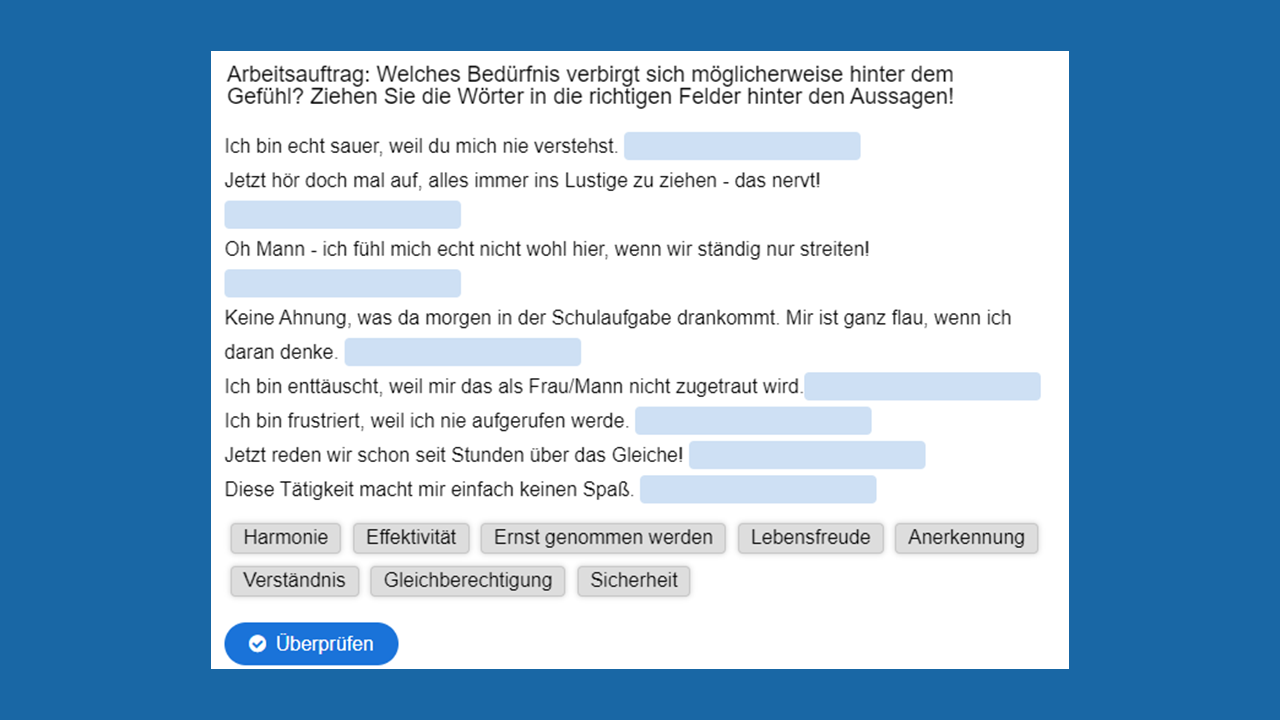Image resolution: width=1280 pixels, height=720 pixels.
Task: Select the 'Harmonie' word chip
Action: coord(286,538)
